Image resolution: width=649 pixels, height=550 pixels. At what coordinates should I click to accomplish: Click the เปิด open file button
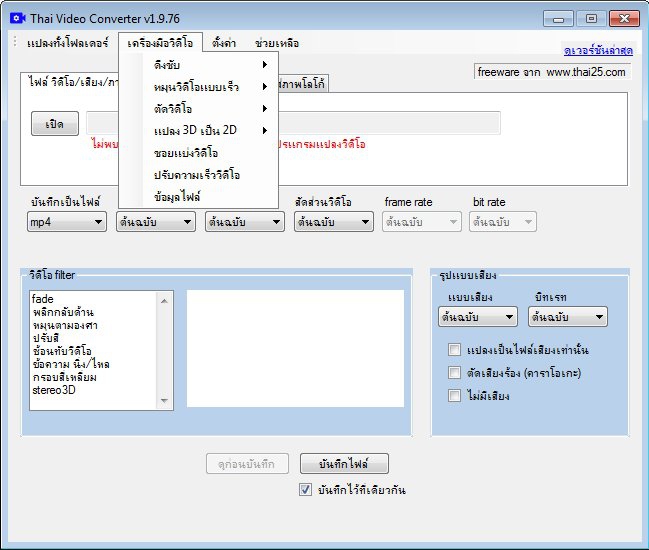coord(55,123)
